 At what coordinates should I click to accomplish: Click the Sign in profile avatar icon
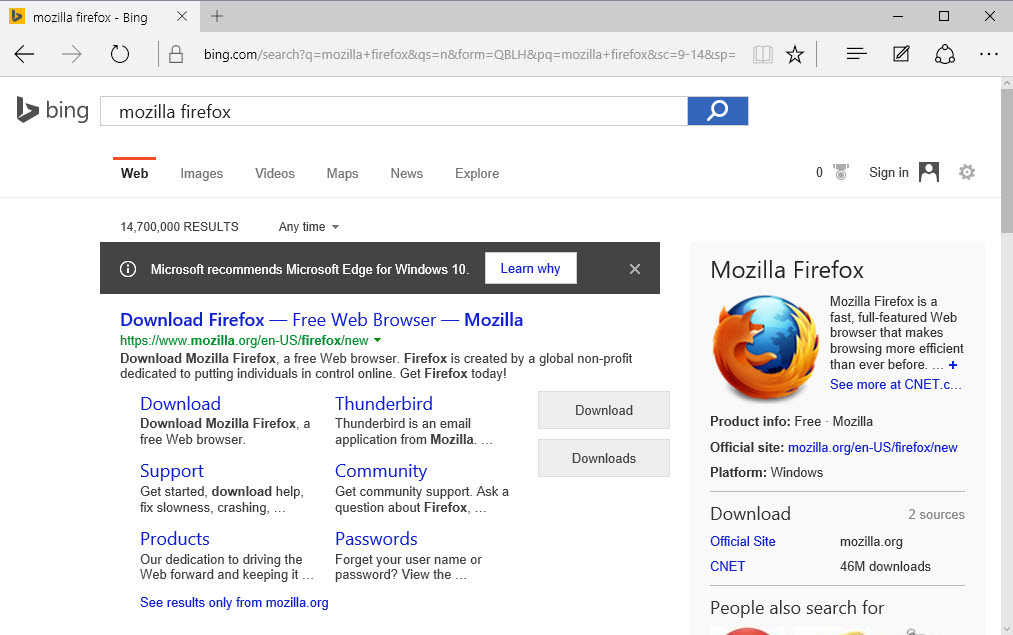tap(928, 172)
